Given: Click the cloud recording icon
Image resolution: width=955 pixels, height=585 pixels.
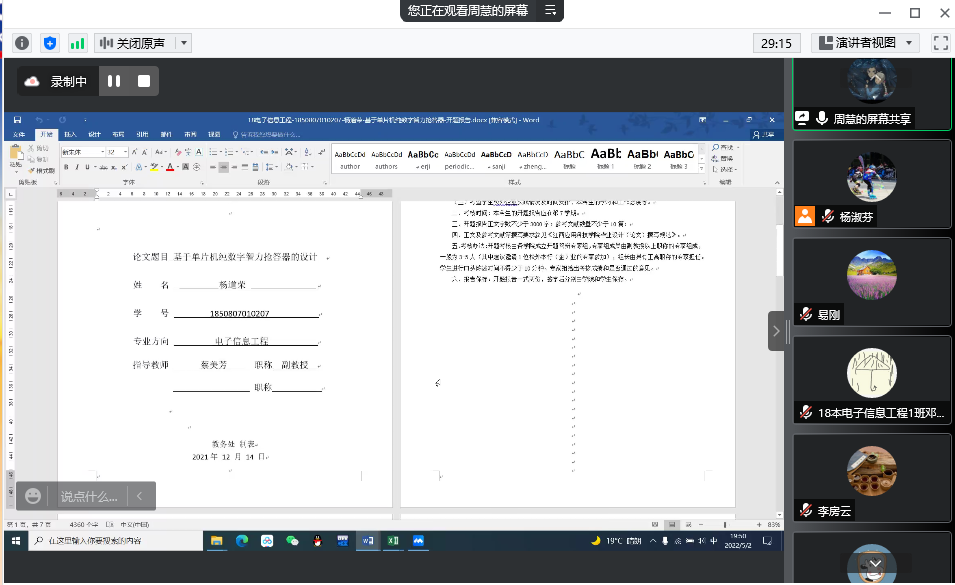Looking at the screenshot, I should pyautogui.click(x=32, y=82).
